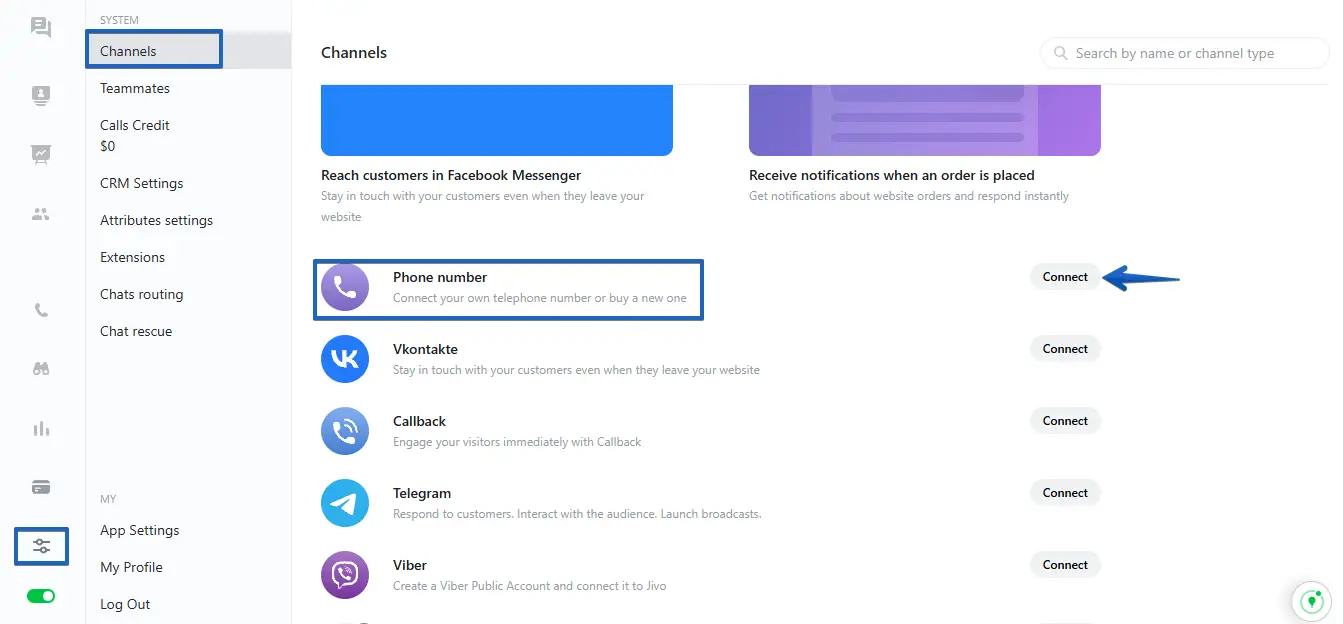Open the bar chart statistics icon
This screenshot has width=1343, height=624.
coord(41,429)
